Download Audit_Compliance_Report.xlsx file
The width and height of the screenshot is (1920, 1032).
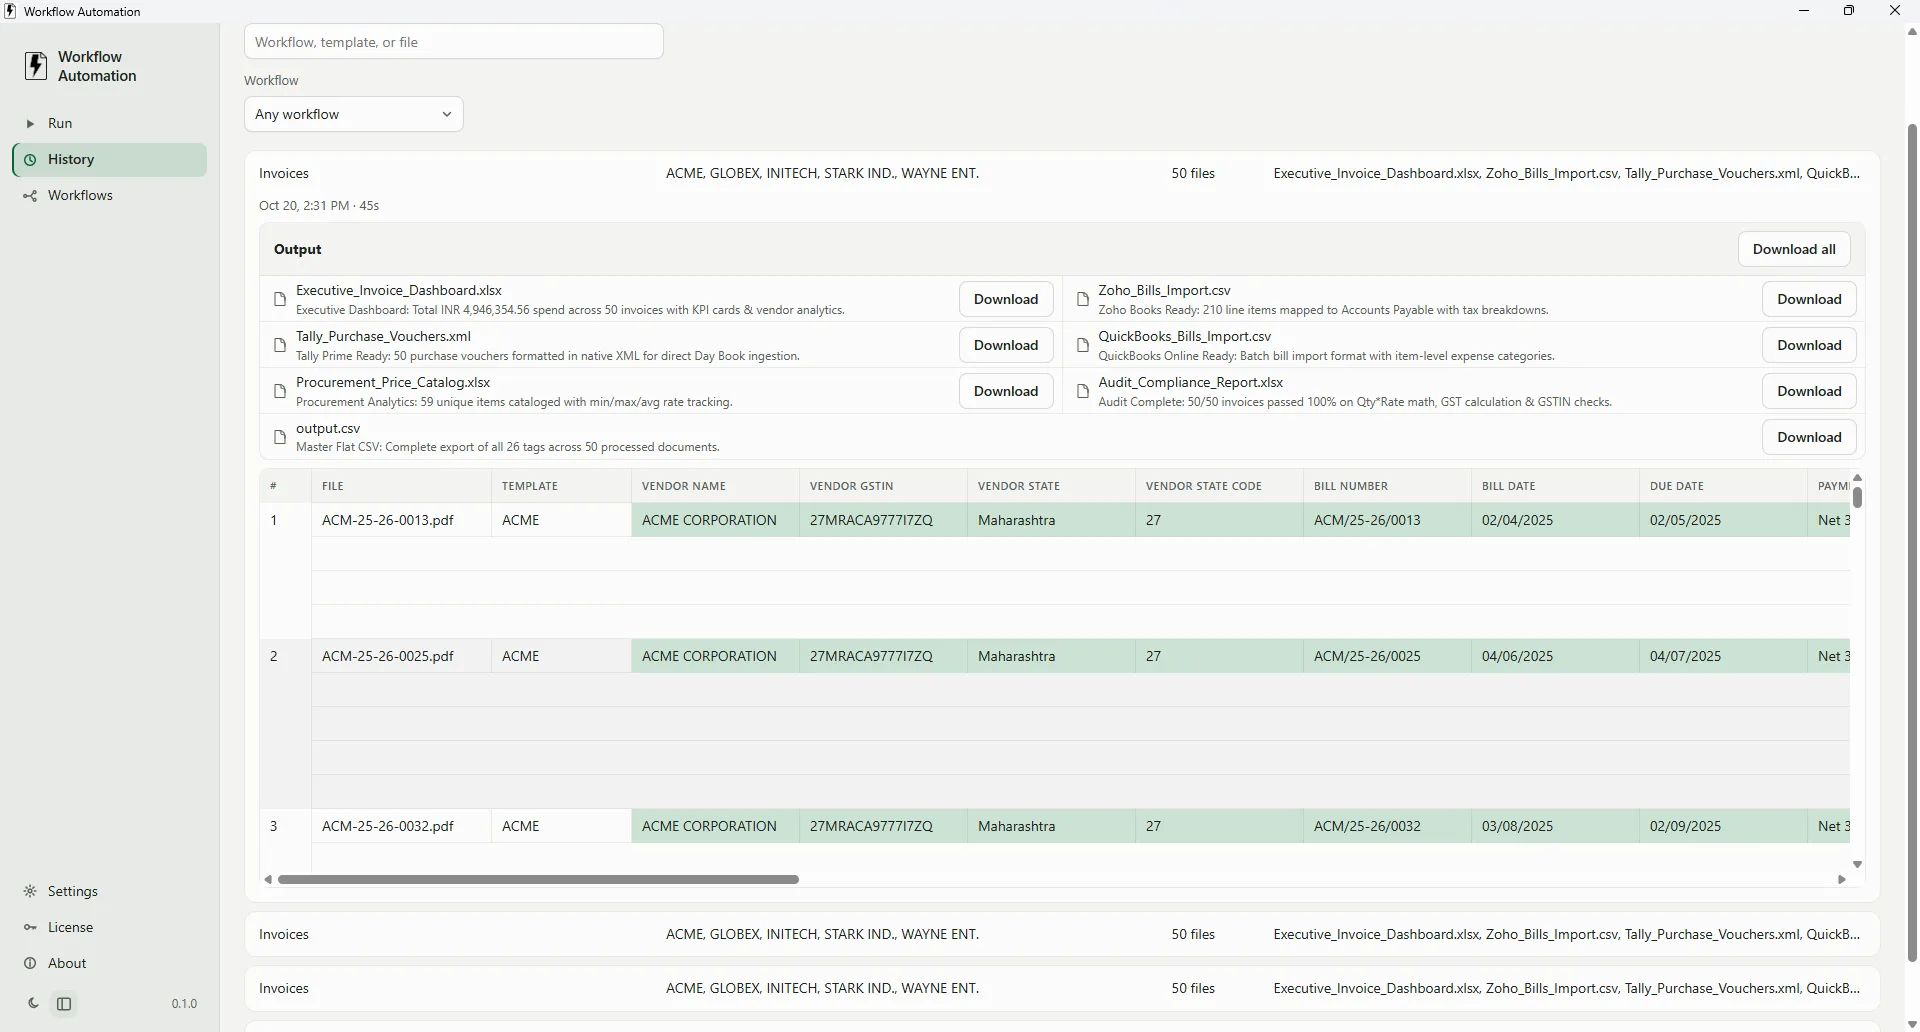coord(1809,391)
